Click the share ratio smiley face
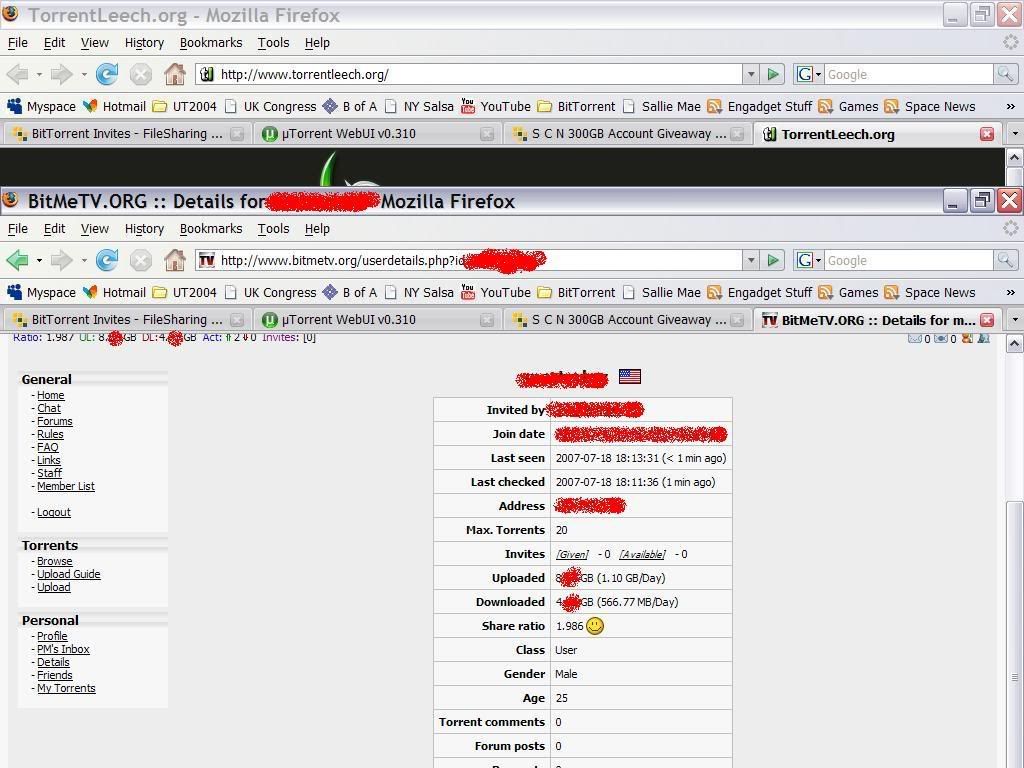This screenshot has width=1024, height=768. tap(595, 626)
